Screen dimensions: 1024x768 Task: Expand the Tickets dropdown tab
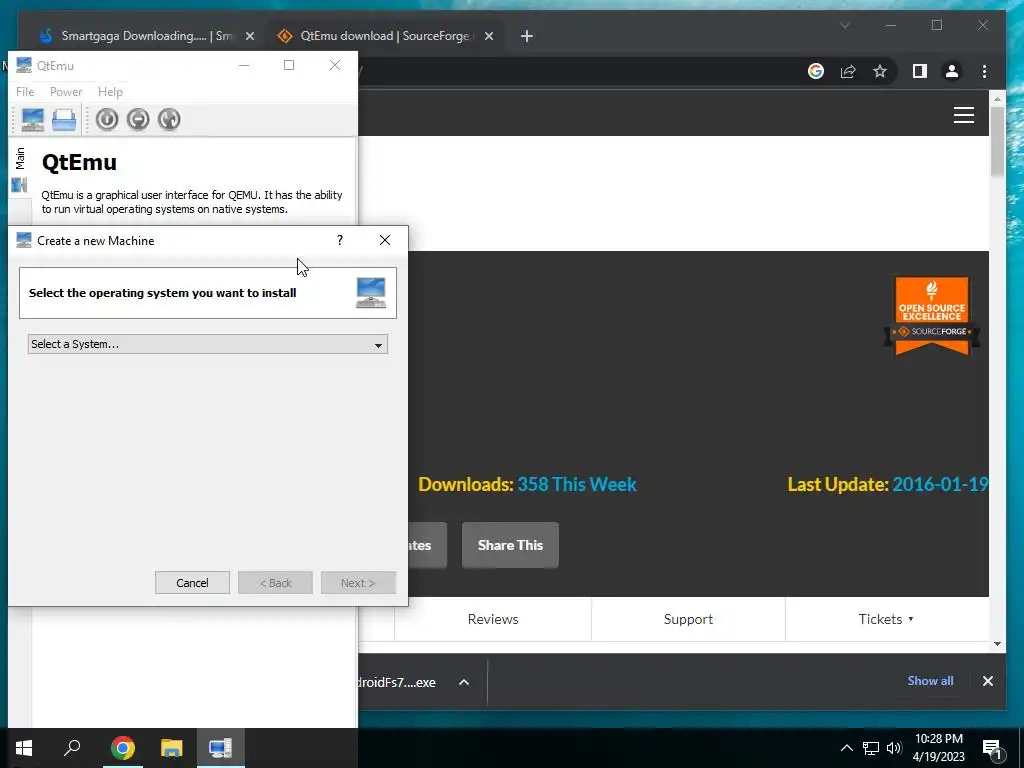[x=886, y=619]
